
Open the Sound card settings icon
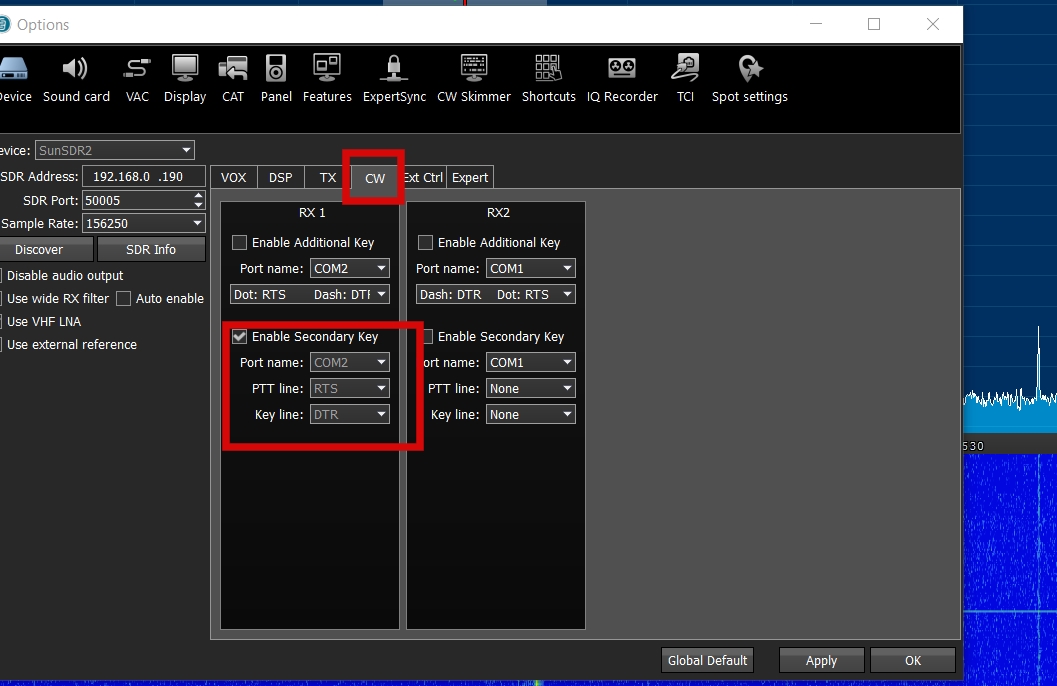[x=76, y=79]
